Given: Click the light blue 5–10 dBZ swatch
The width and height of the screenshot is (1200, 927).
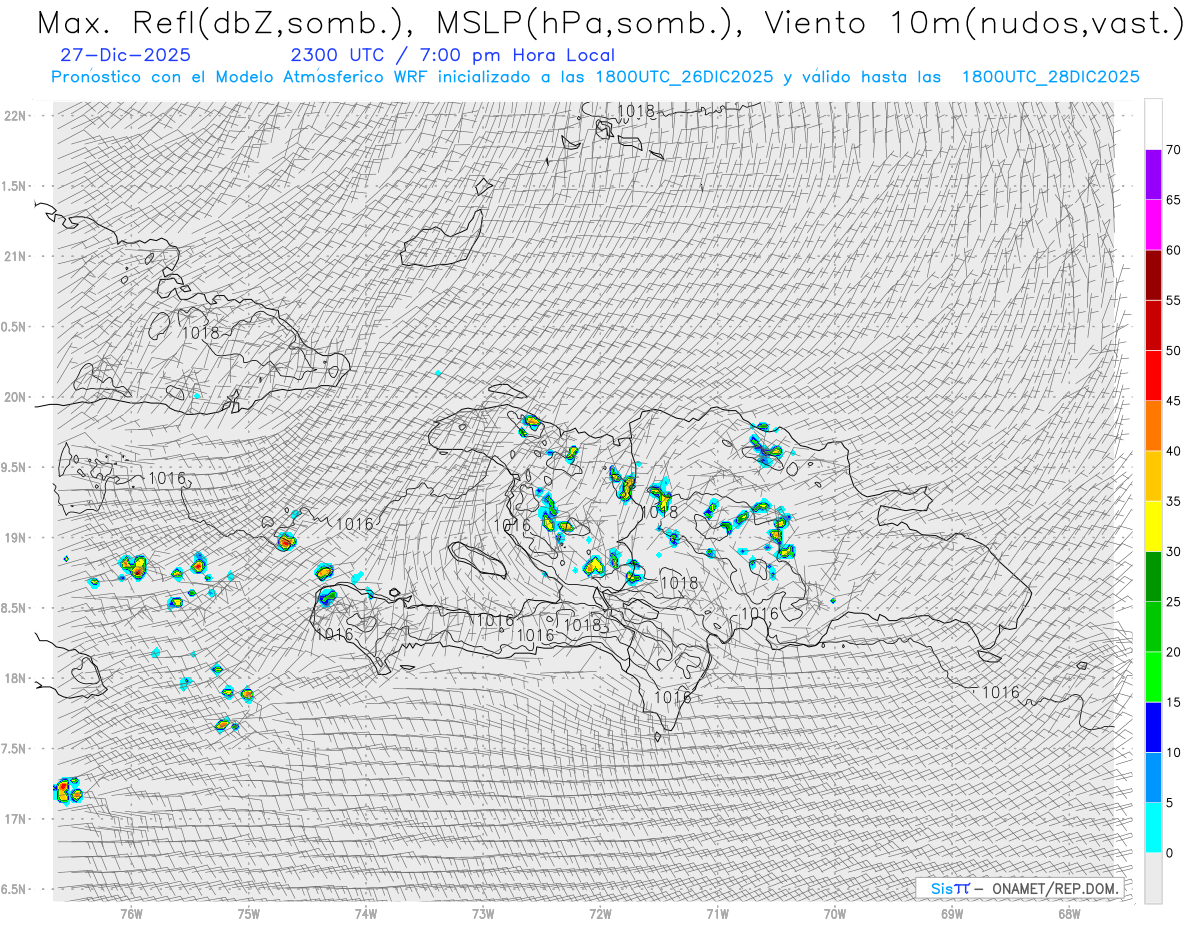Looking at the screenshot, I should [1153, 778].
